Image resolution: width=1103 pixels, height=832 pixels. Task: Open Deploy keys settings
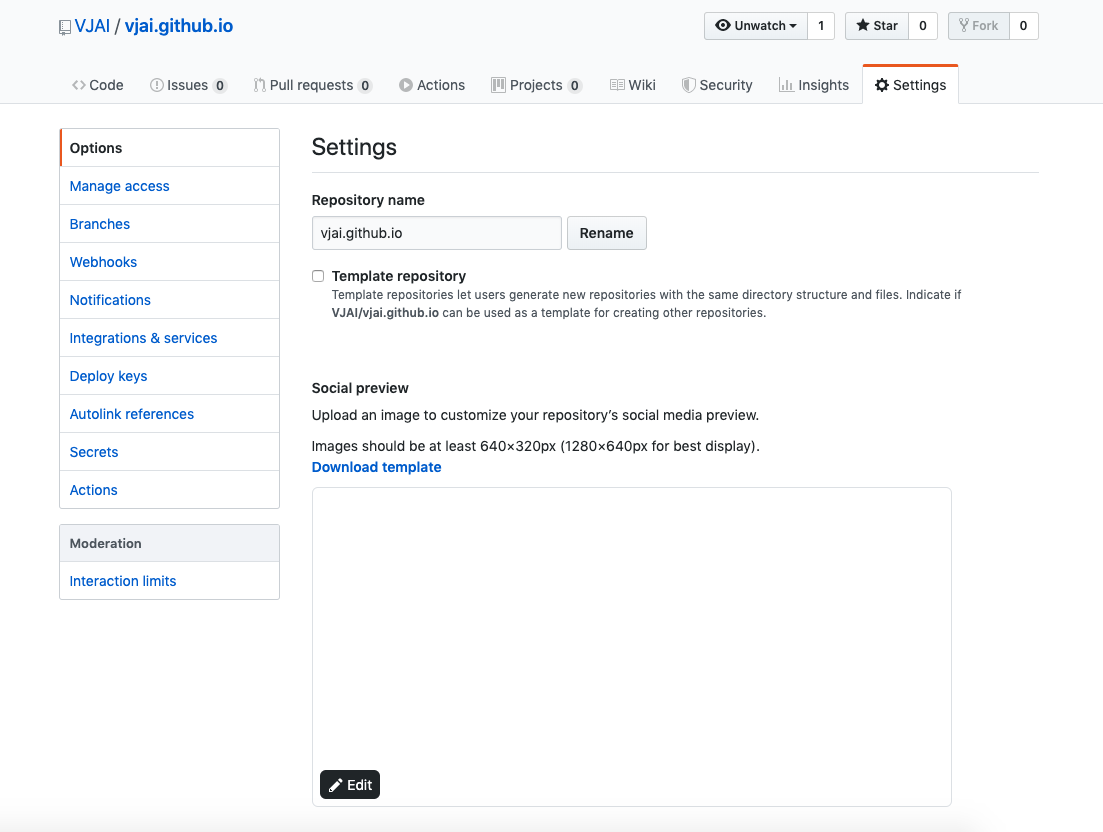170,376
